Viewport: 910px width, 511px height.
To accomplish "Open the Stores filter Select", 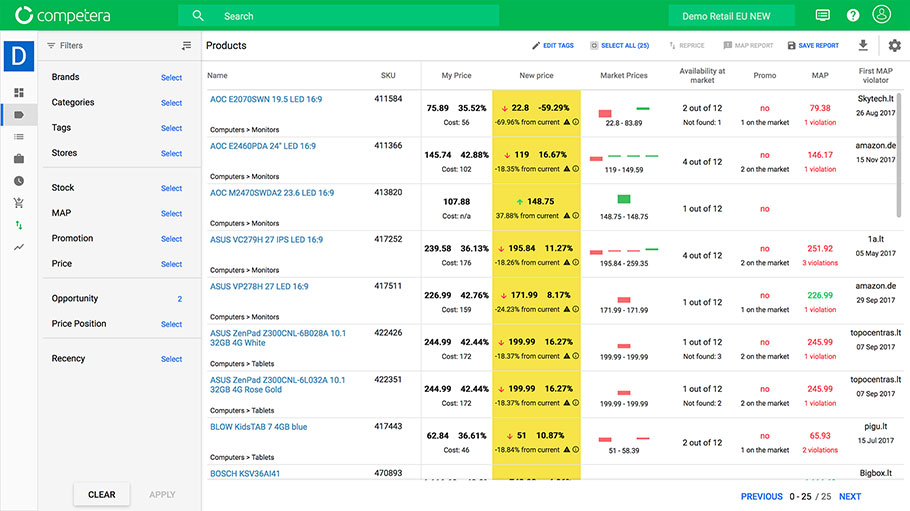I will [x=171, y=153].
